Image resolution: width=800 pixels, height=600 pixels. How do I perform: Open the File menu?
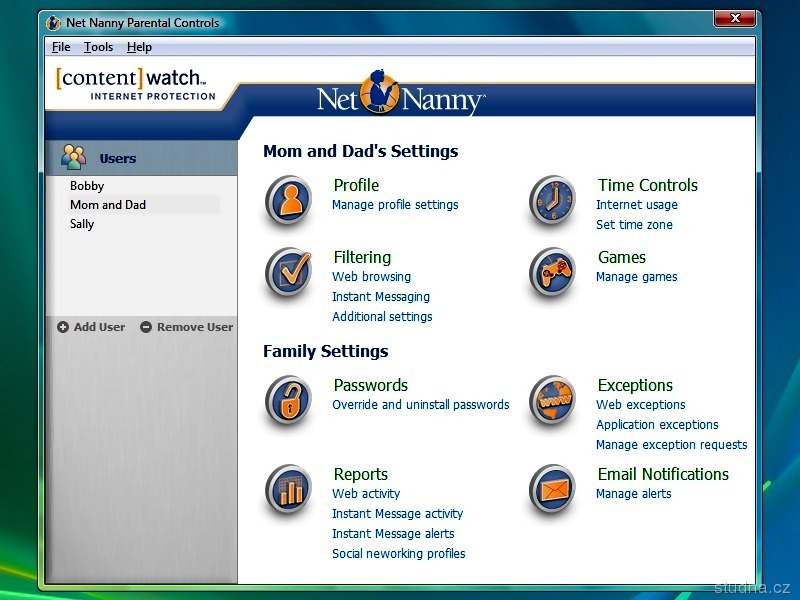(x=61, y=47)
